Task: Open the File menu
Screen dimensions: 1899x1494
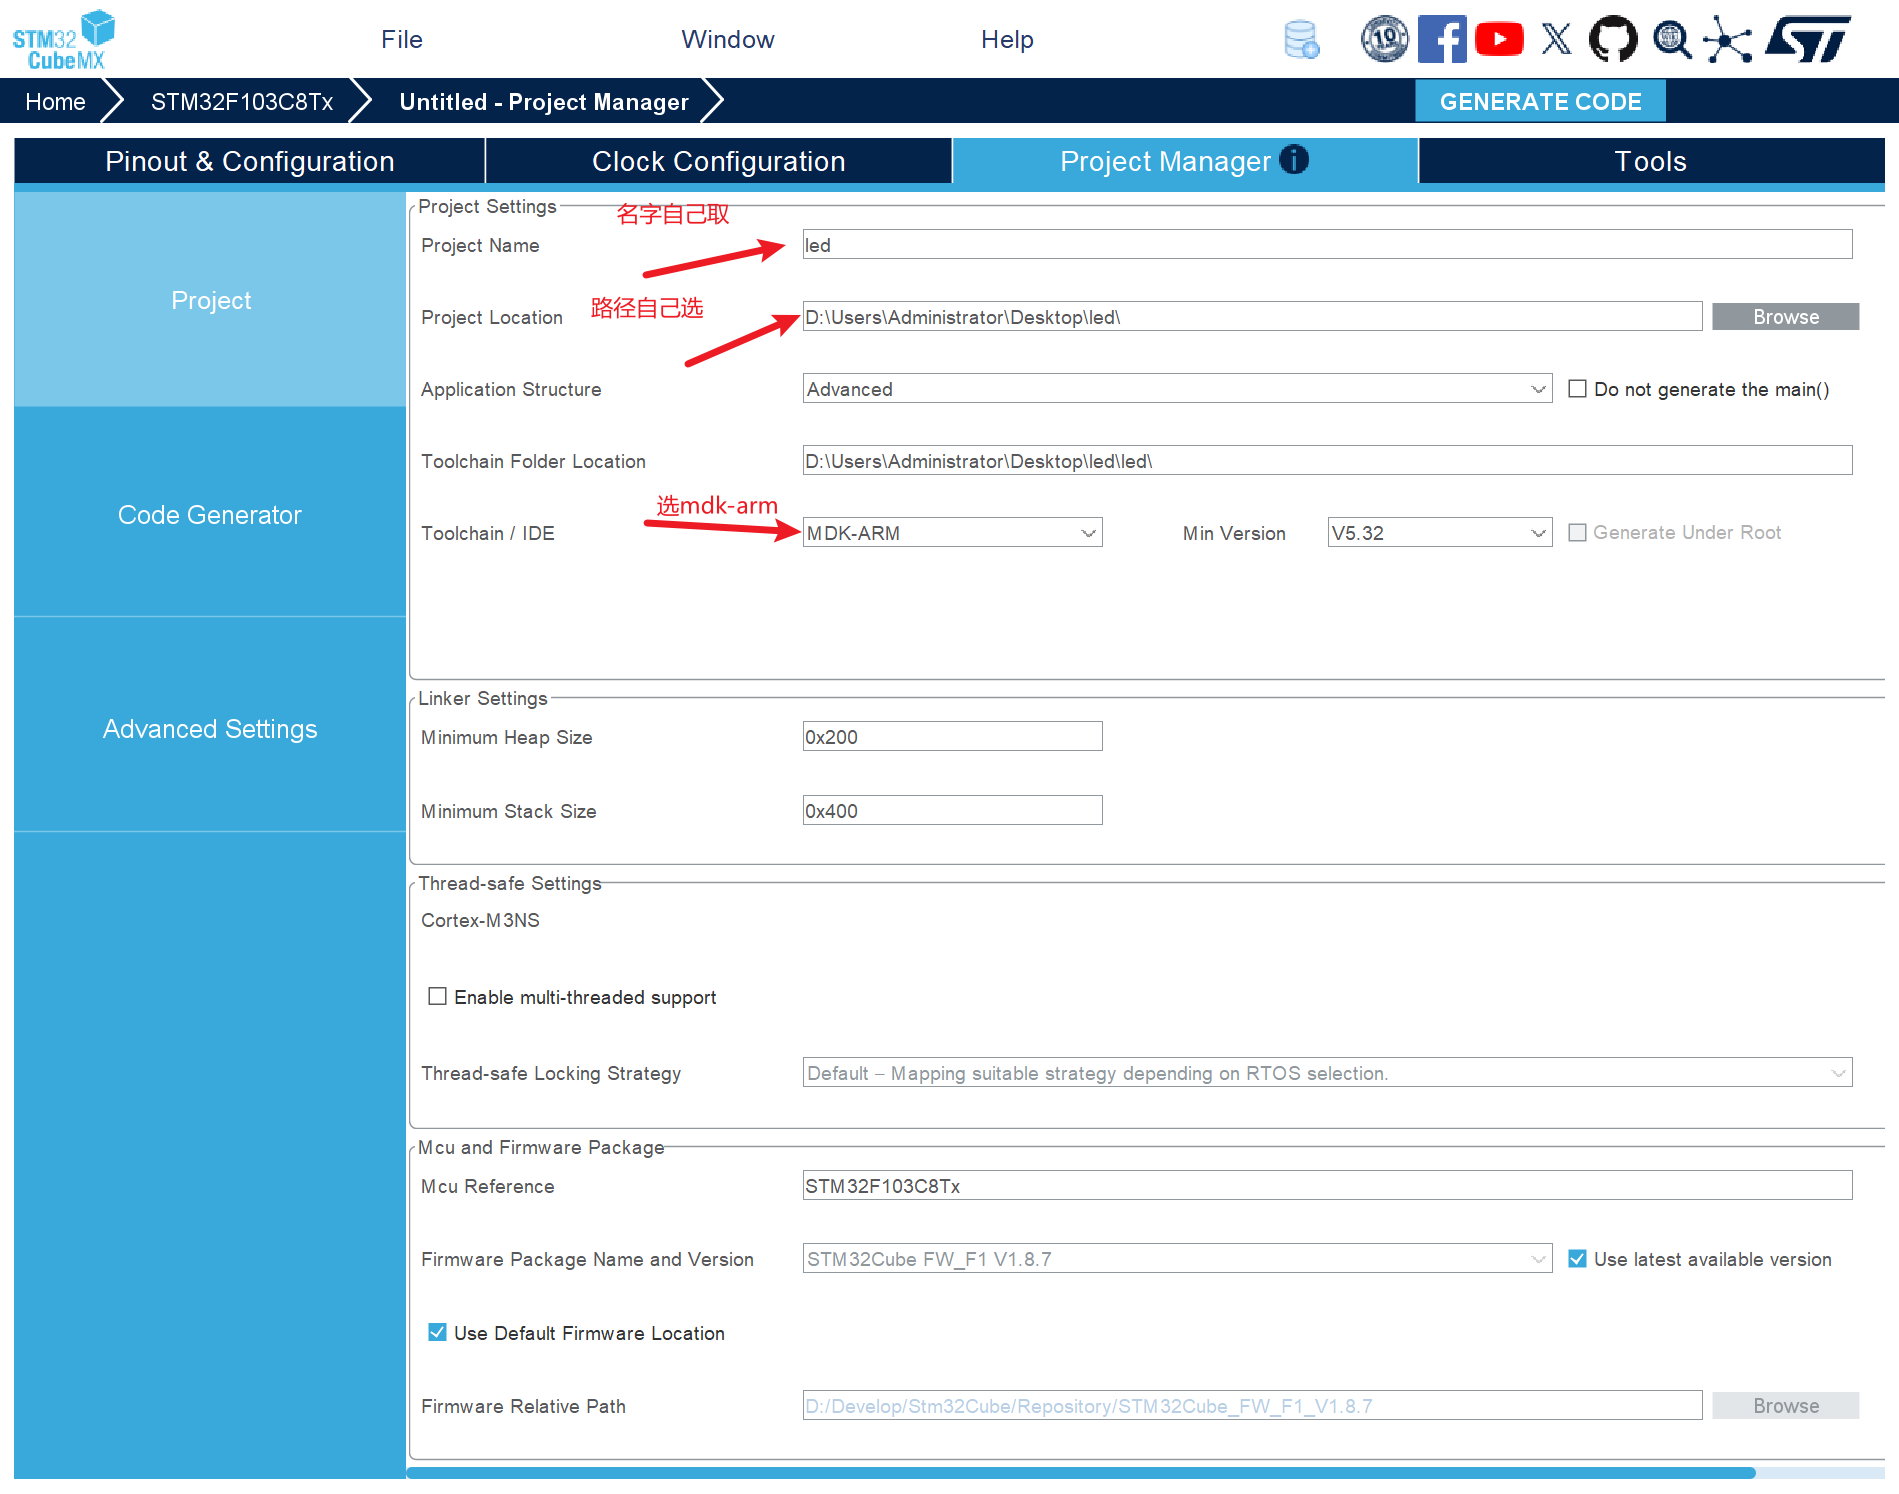Action: [402, 40]
